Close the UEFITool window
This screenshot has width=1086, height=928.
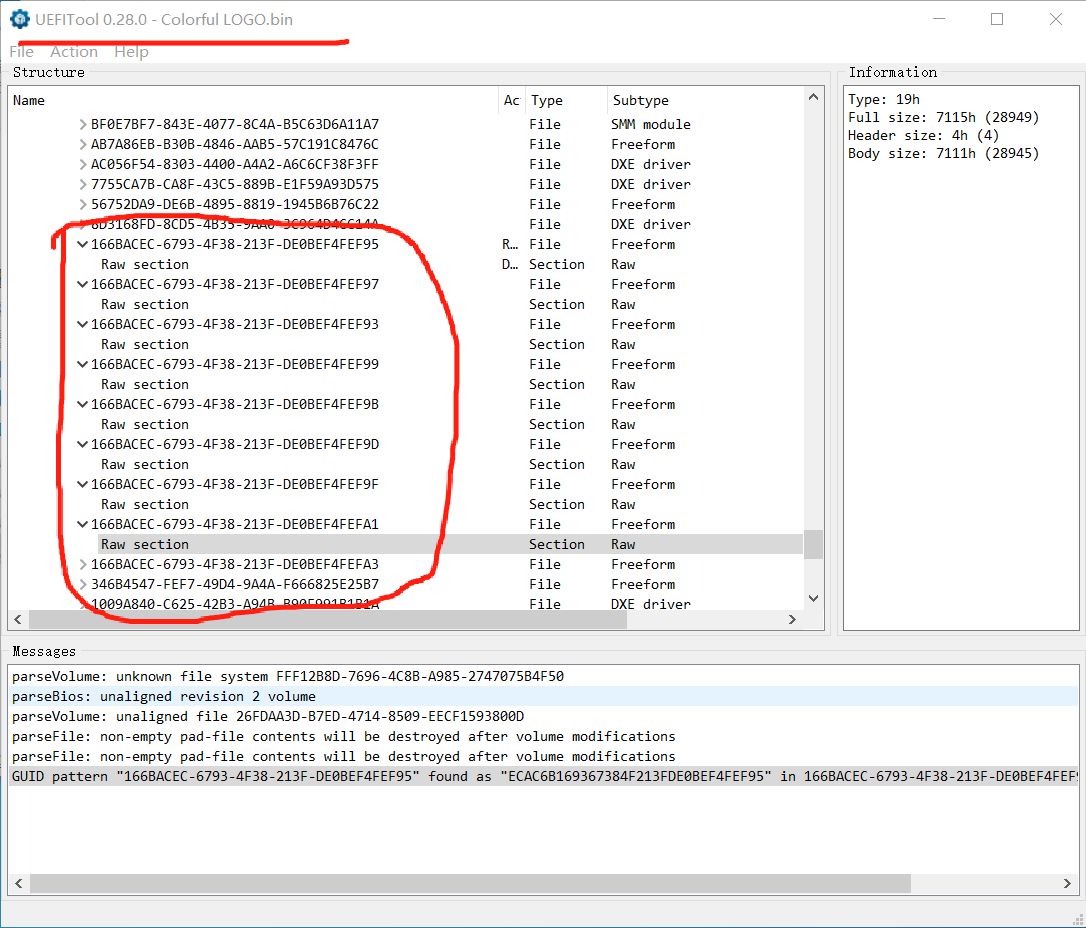pos(1056,19)
